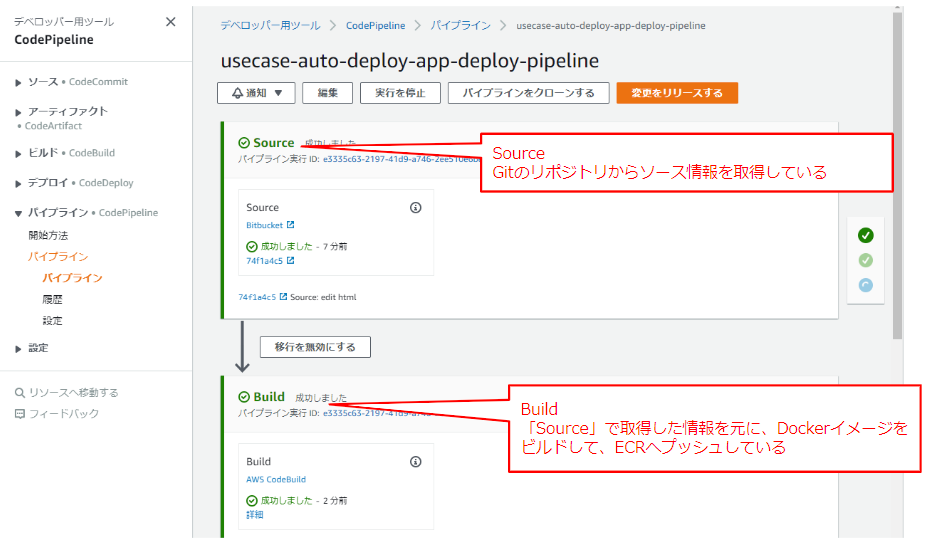Viewport: 926px width, 550px height.
Task: Click the external link icon beside Bitbucket
Action: pyautogui.click(x=291, y=224)
